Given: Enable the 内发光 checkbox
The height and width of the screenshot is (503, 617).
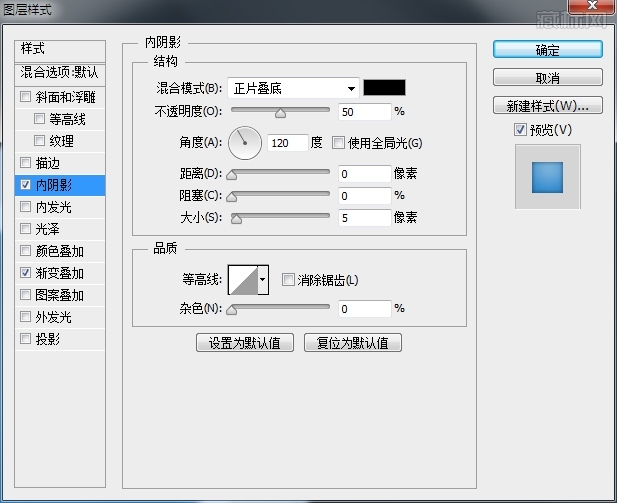Looking at the screenshot, I should click(26, 207).
